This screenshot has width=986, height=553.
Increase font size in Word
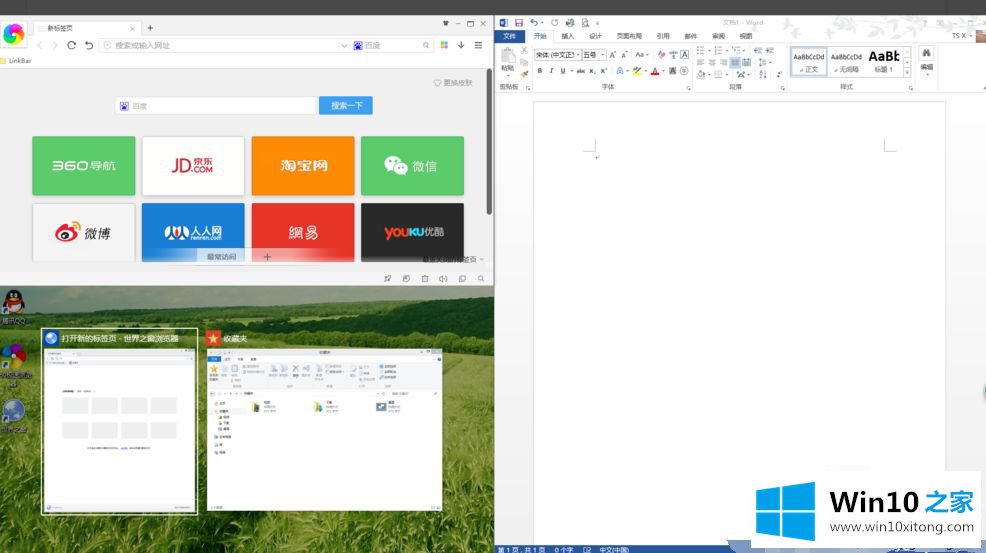(x=612, y=55)
